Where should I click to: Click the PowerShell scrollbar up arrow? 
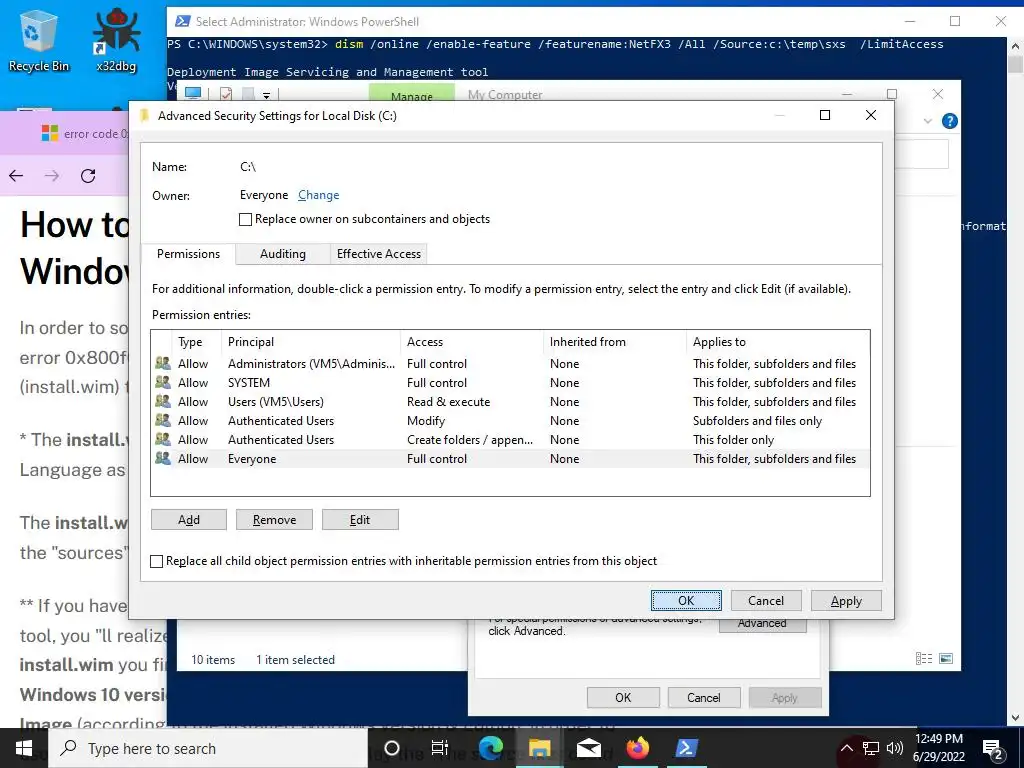click(1015, 46)
